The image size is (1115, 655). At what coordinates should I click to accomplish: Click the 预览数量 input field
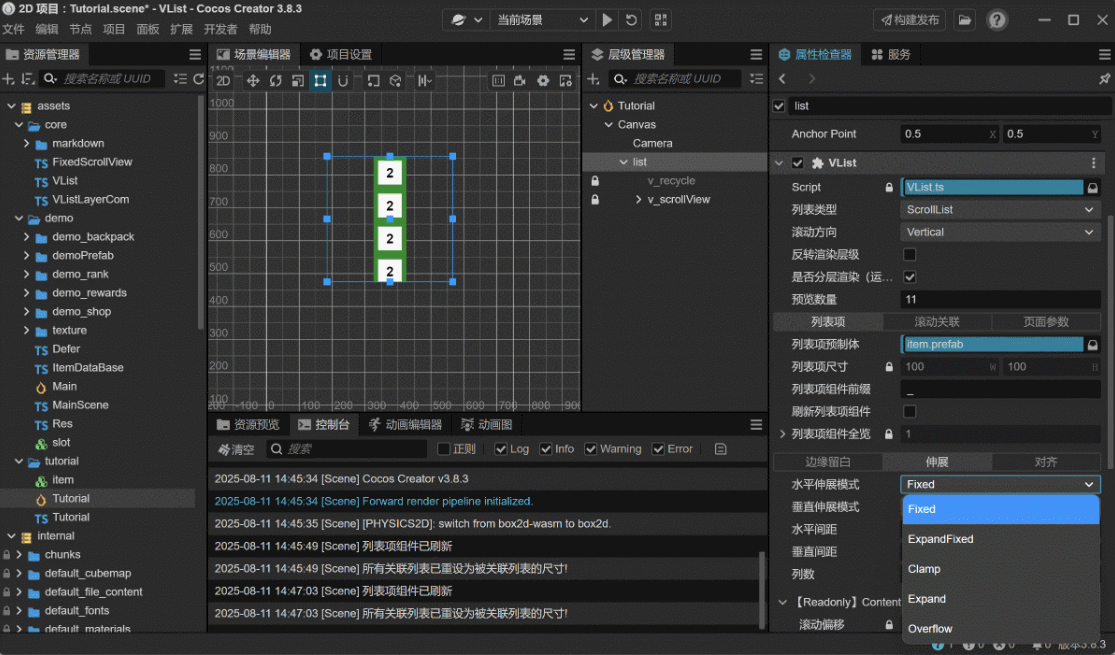1000,299
